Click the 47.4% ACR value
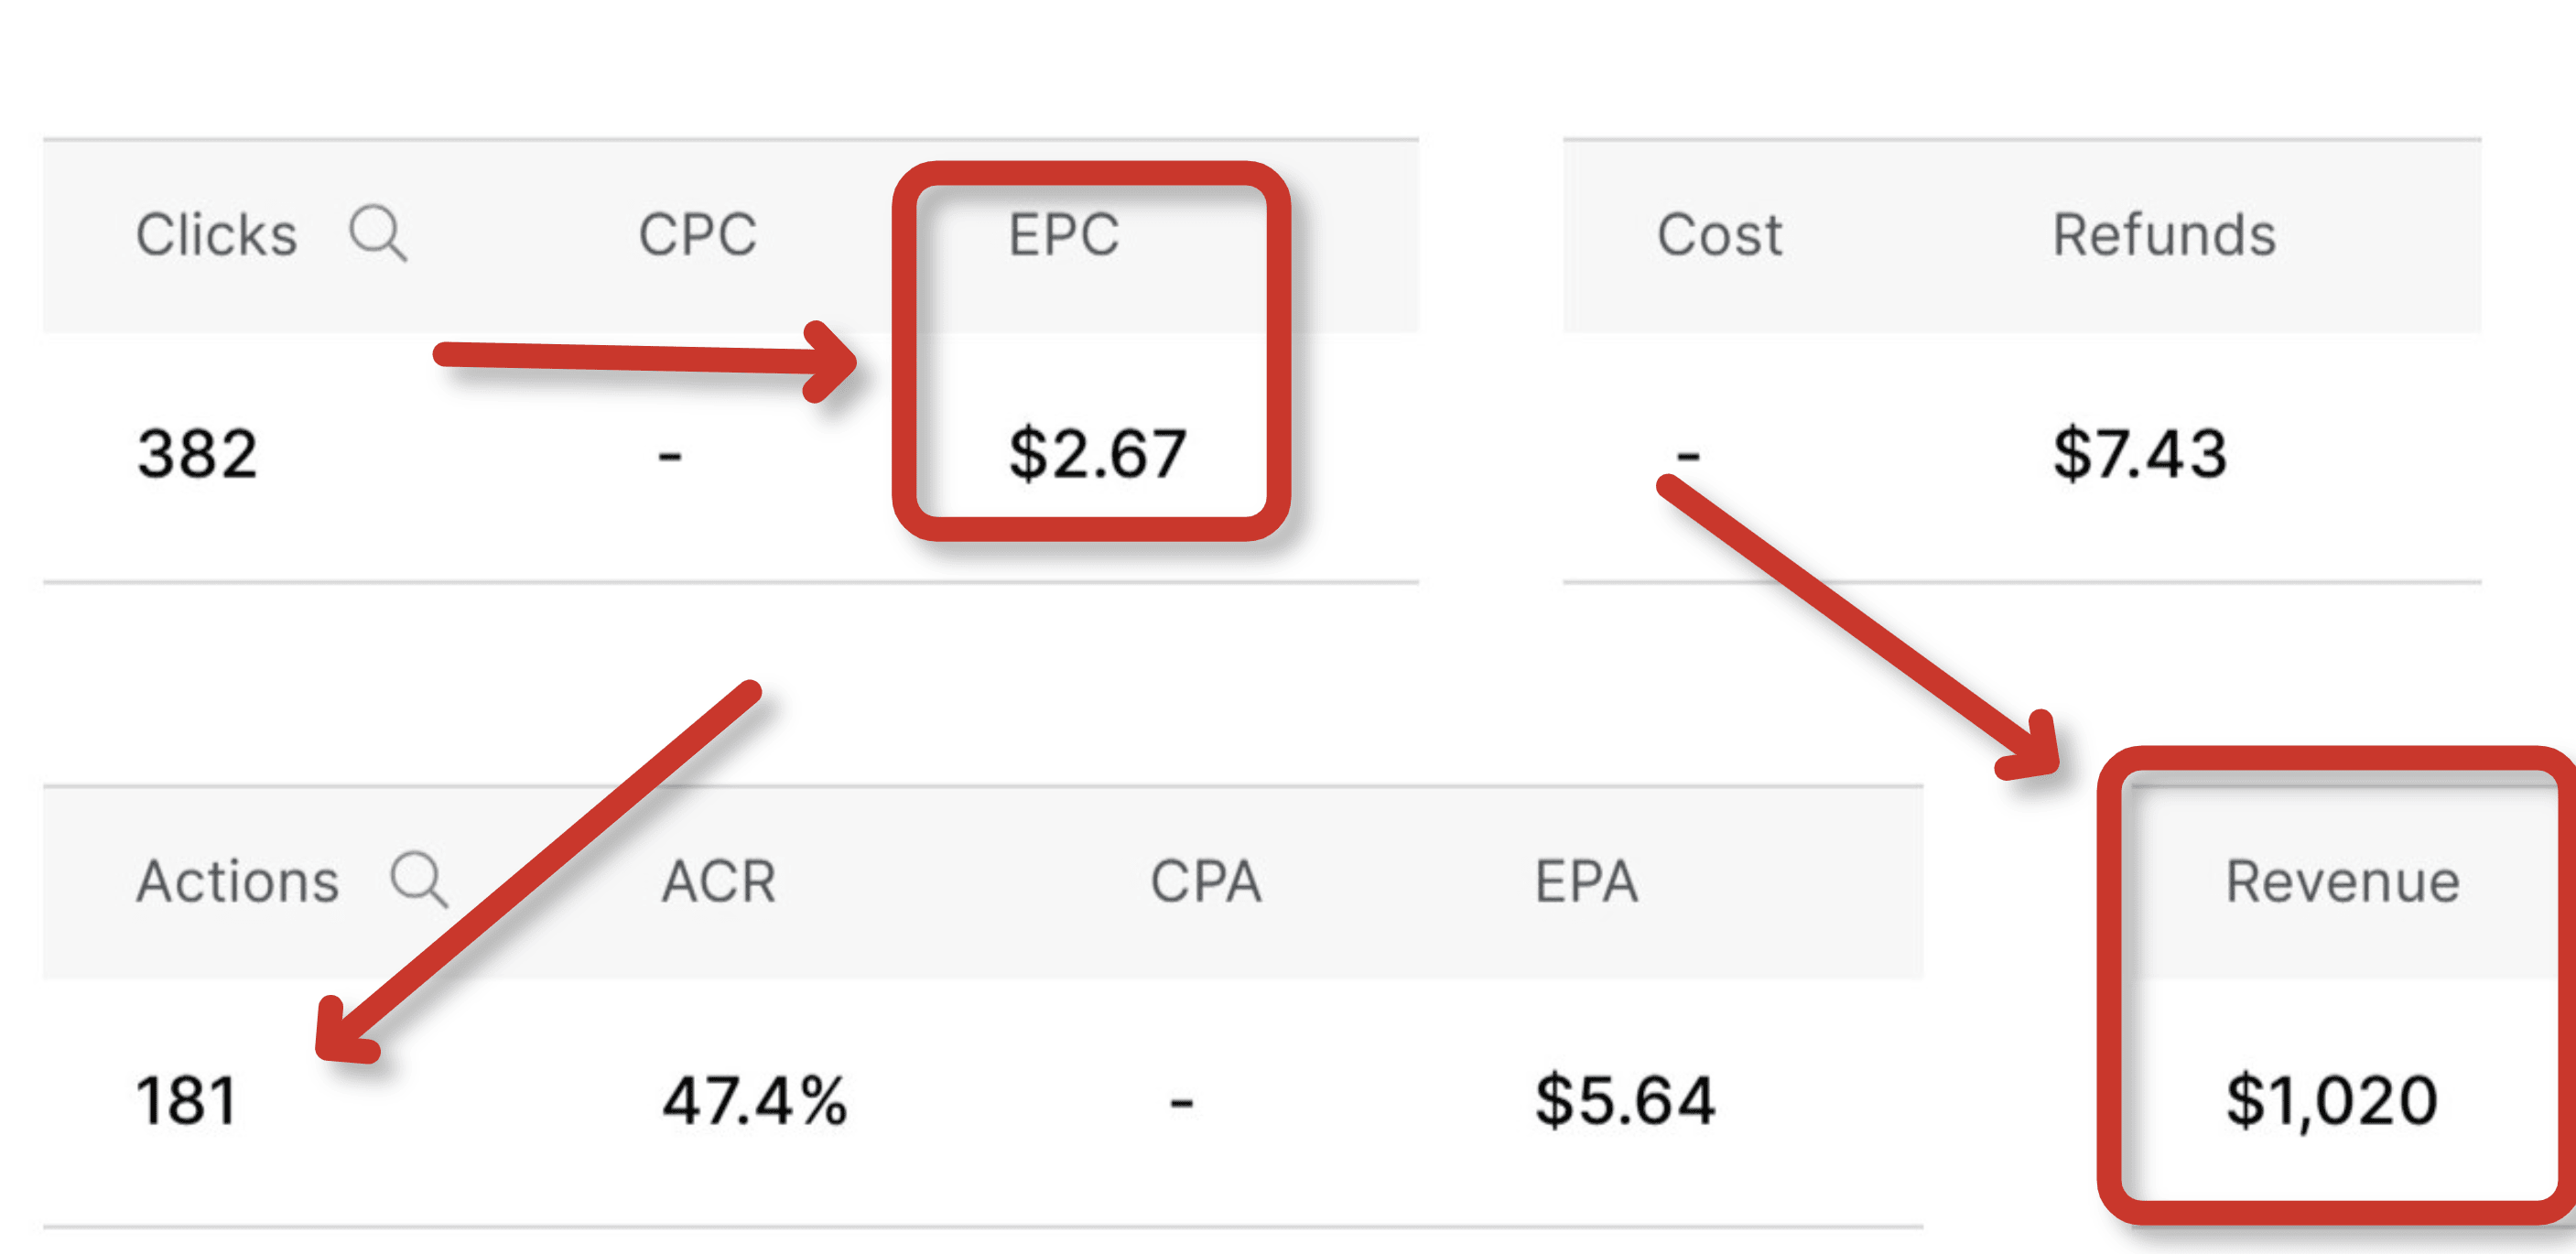 [x=755, y=1100]
